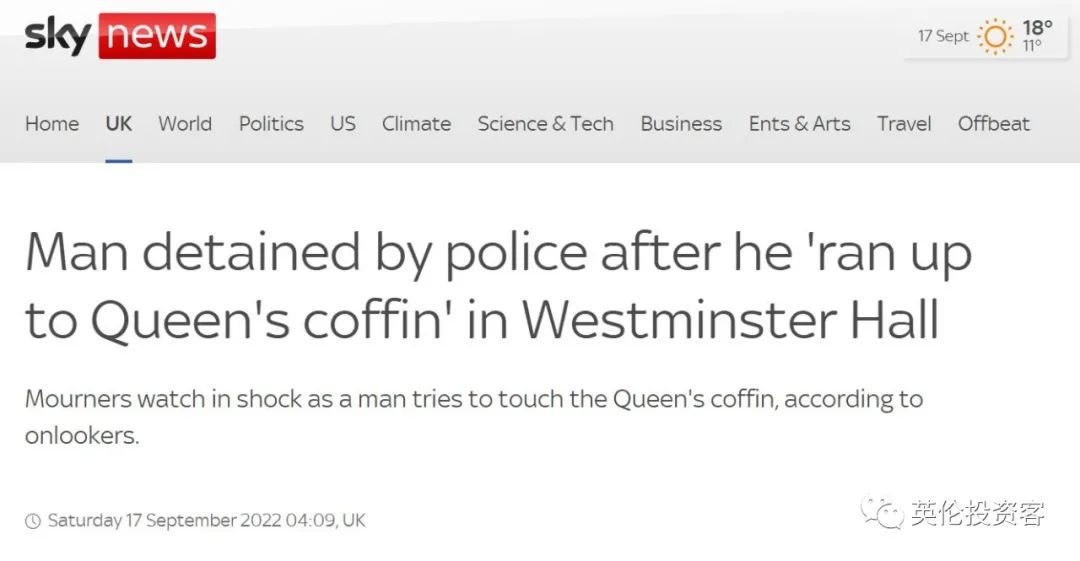Click the article headline about Queen's coffin
The image size is (1080, 561).
pyautogui.click(x=498, y=285)
